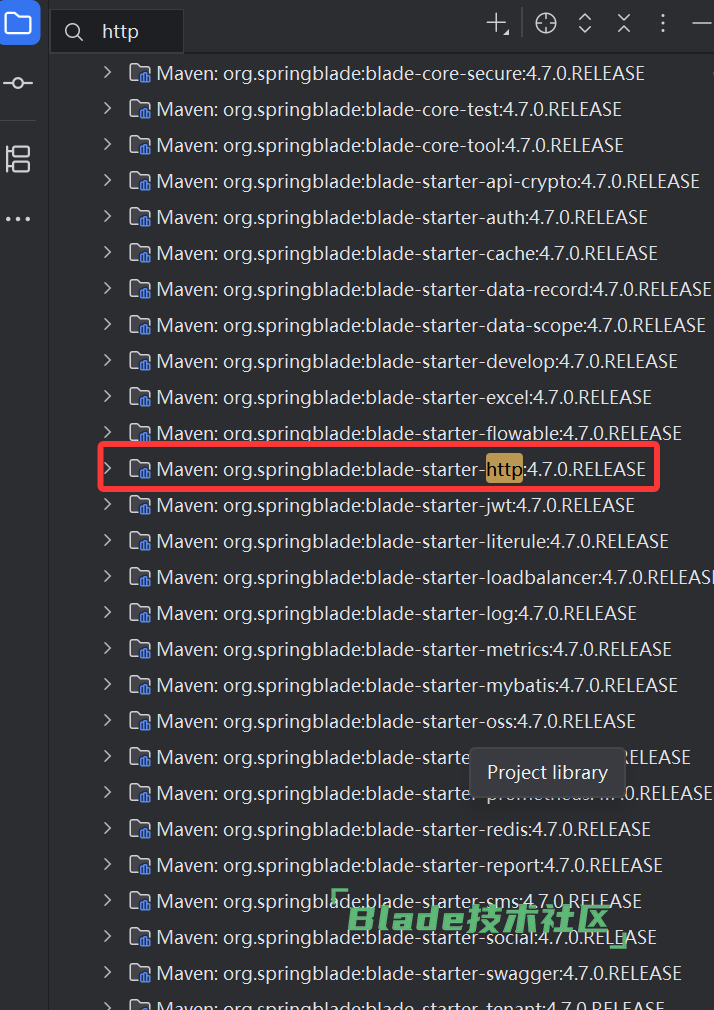Open the Commit tool window
This screenshot has height=1010, width=714.
click(19, 83)
